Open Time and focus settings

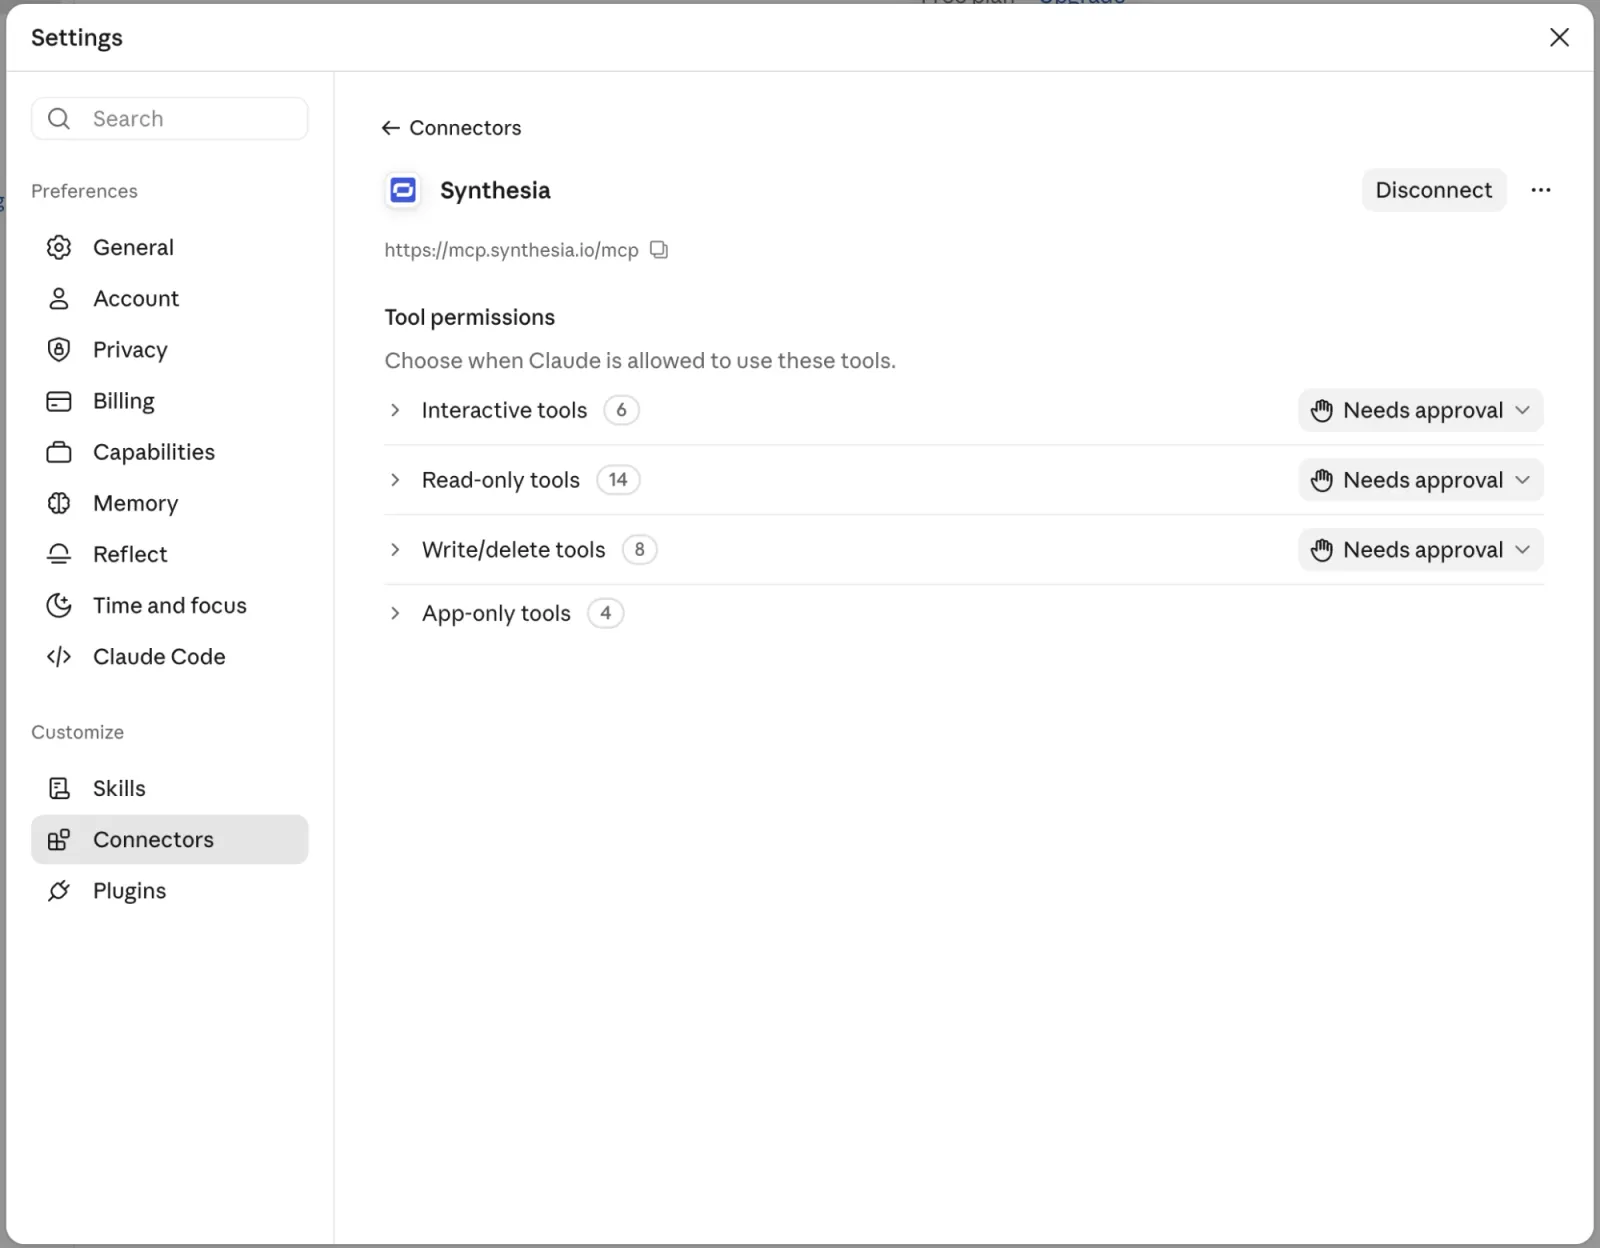170,605
